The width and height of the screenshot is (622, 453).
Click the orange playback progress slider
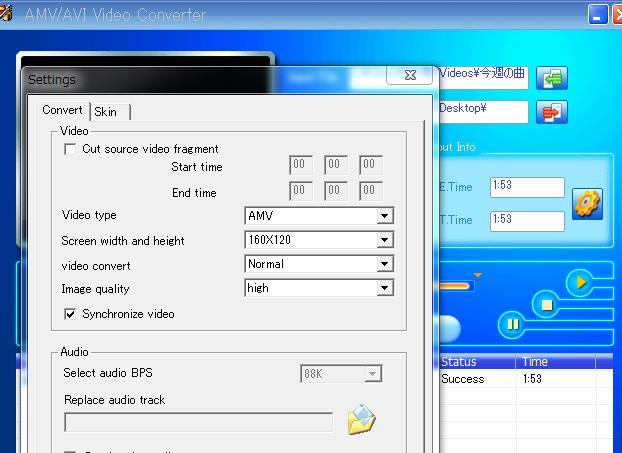pyautogui.click(x=455, y=286)
